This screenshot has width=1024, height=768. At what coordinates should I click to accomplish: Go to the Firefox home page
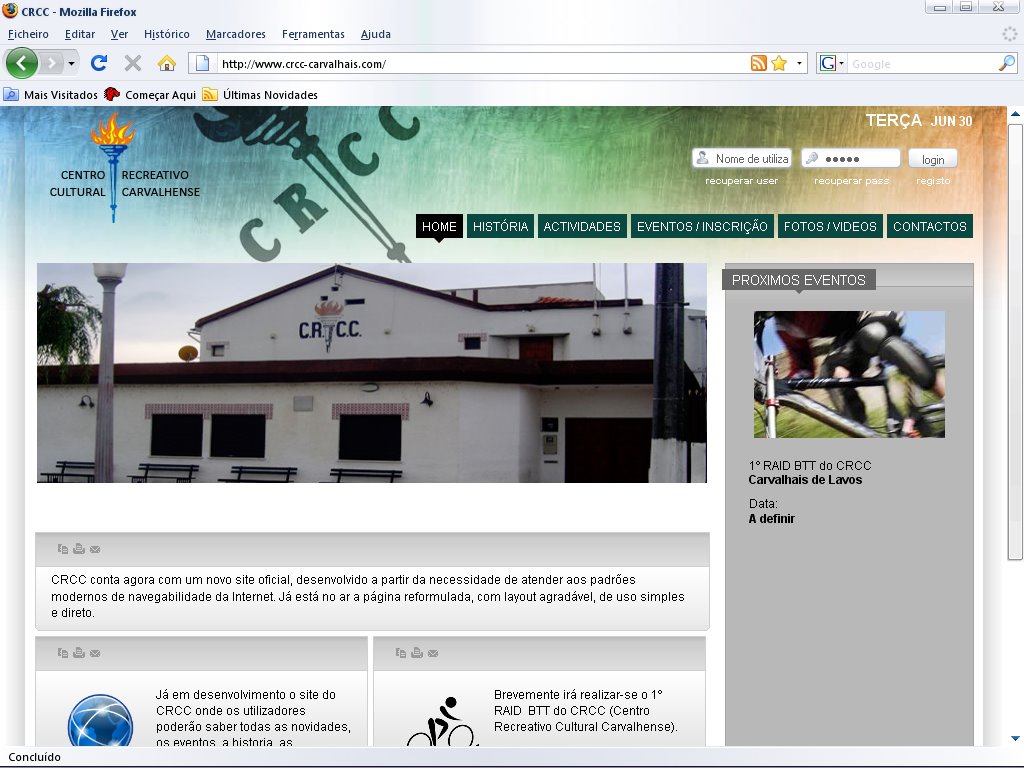[x=166, y=62]
